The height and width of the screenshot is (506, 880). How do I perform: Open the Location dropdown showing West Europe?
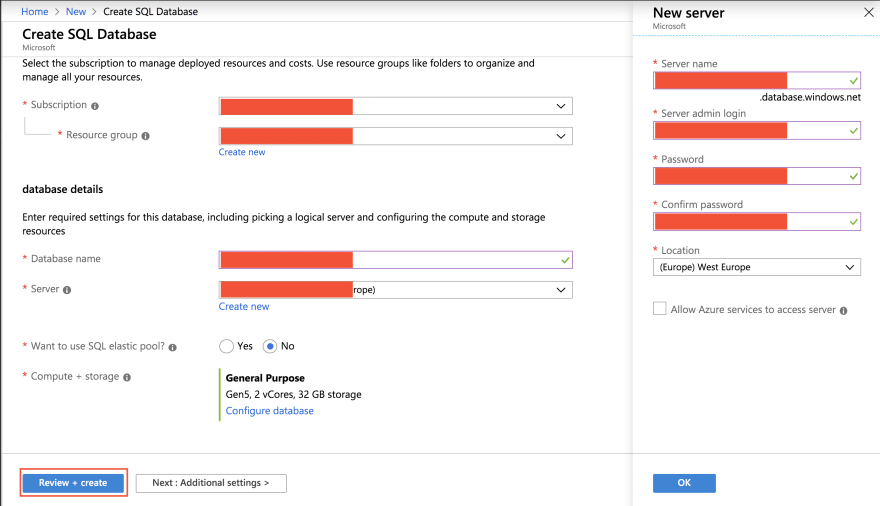(x=757, y=267)
